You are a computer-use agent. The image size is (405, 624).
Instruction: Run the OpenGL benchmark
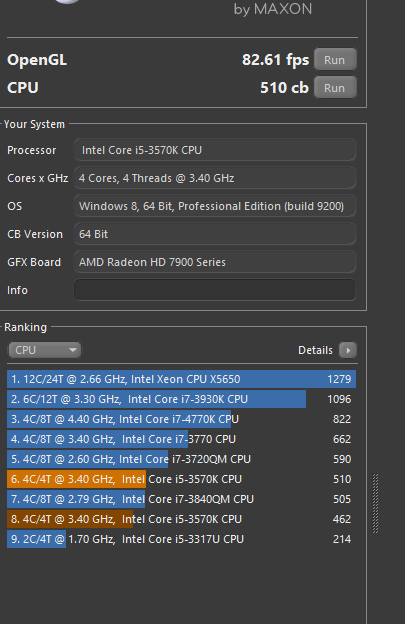click(335, 60)
